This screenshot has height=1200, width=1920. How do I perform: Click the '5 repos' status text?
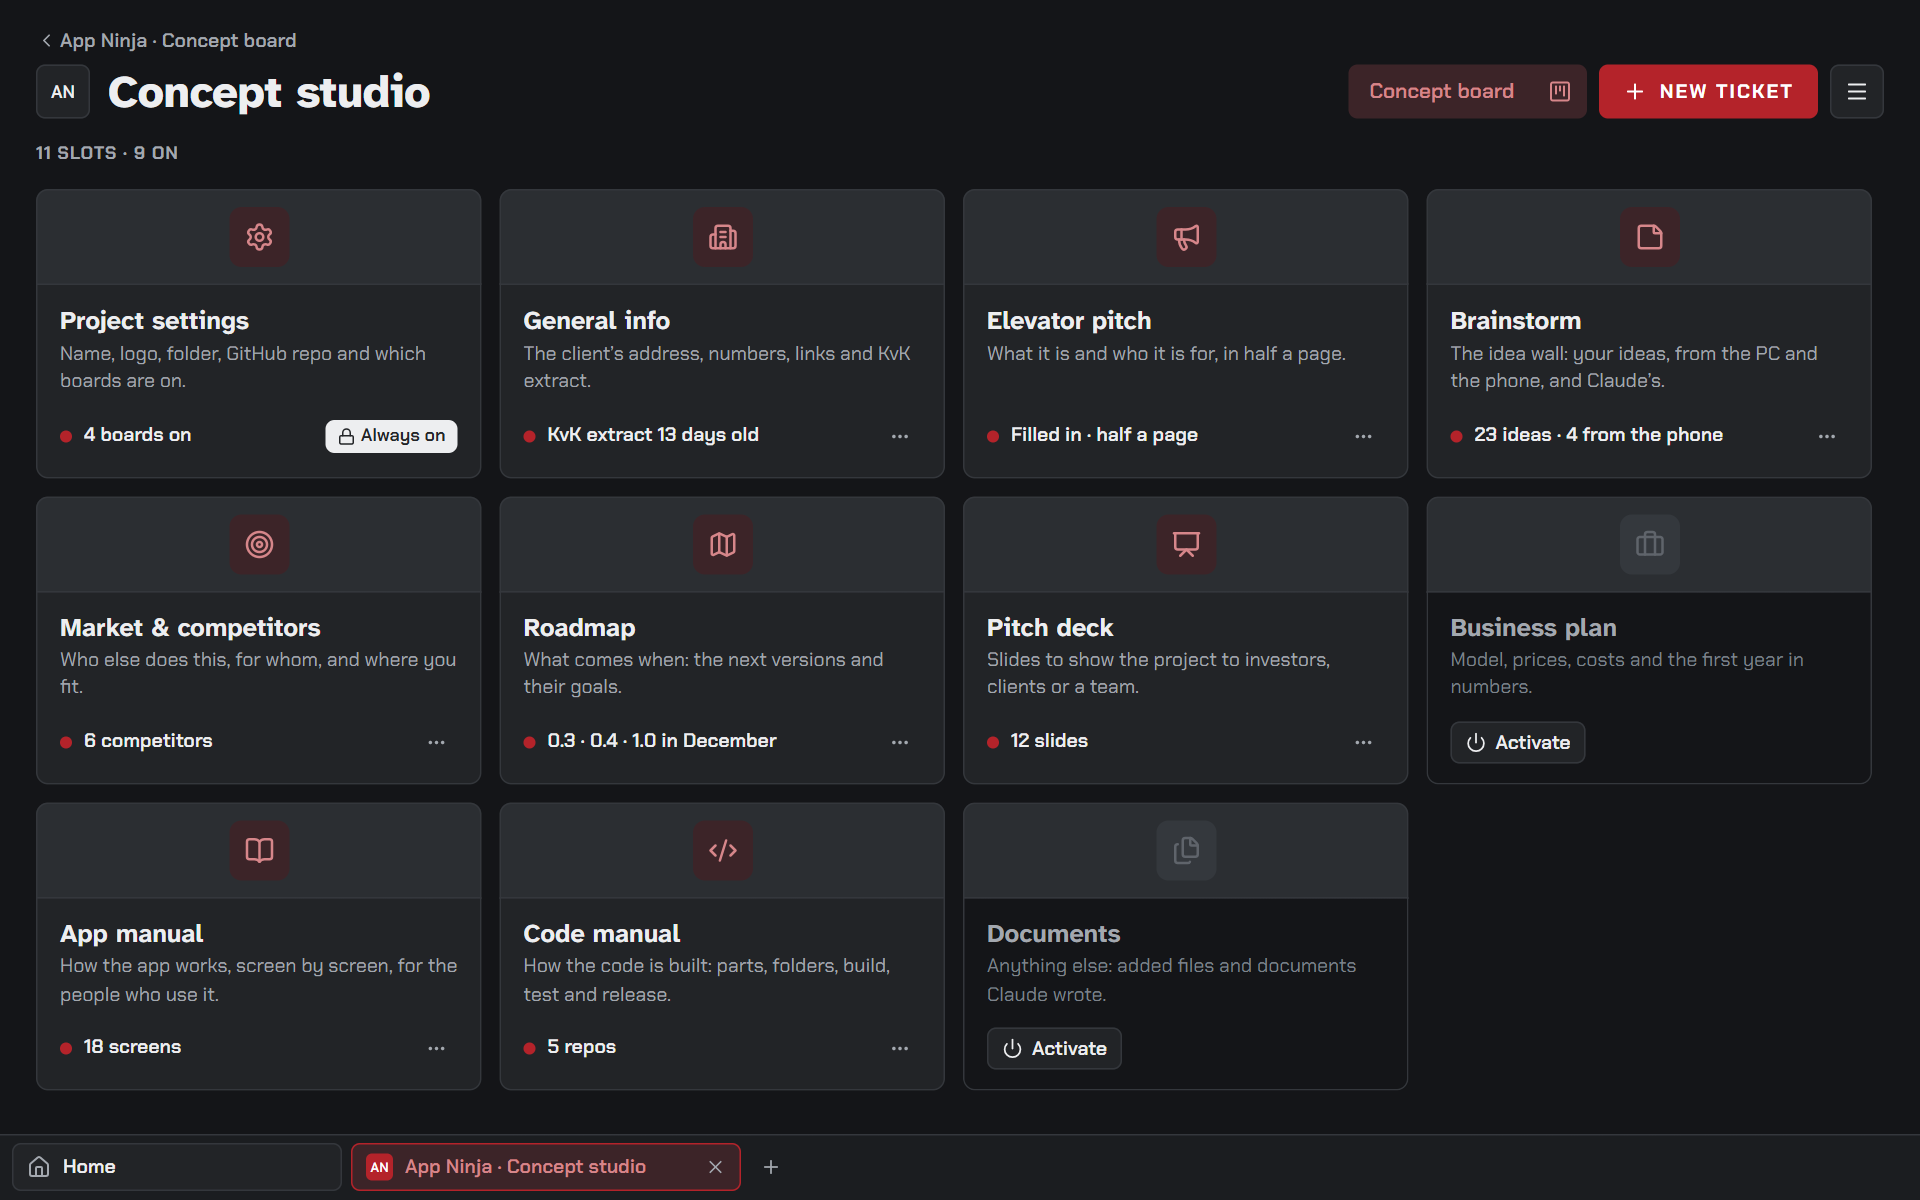[581, 1047]
